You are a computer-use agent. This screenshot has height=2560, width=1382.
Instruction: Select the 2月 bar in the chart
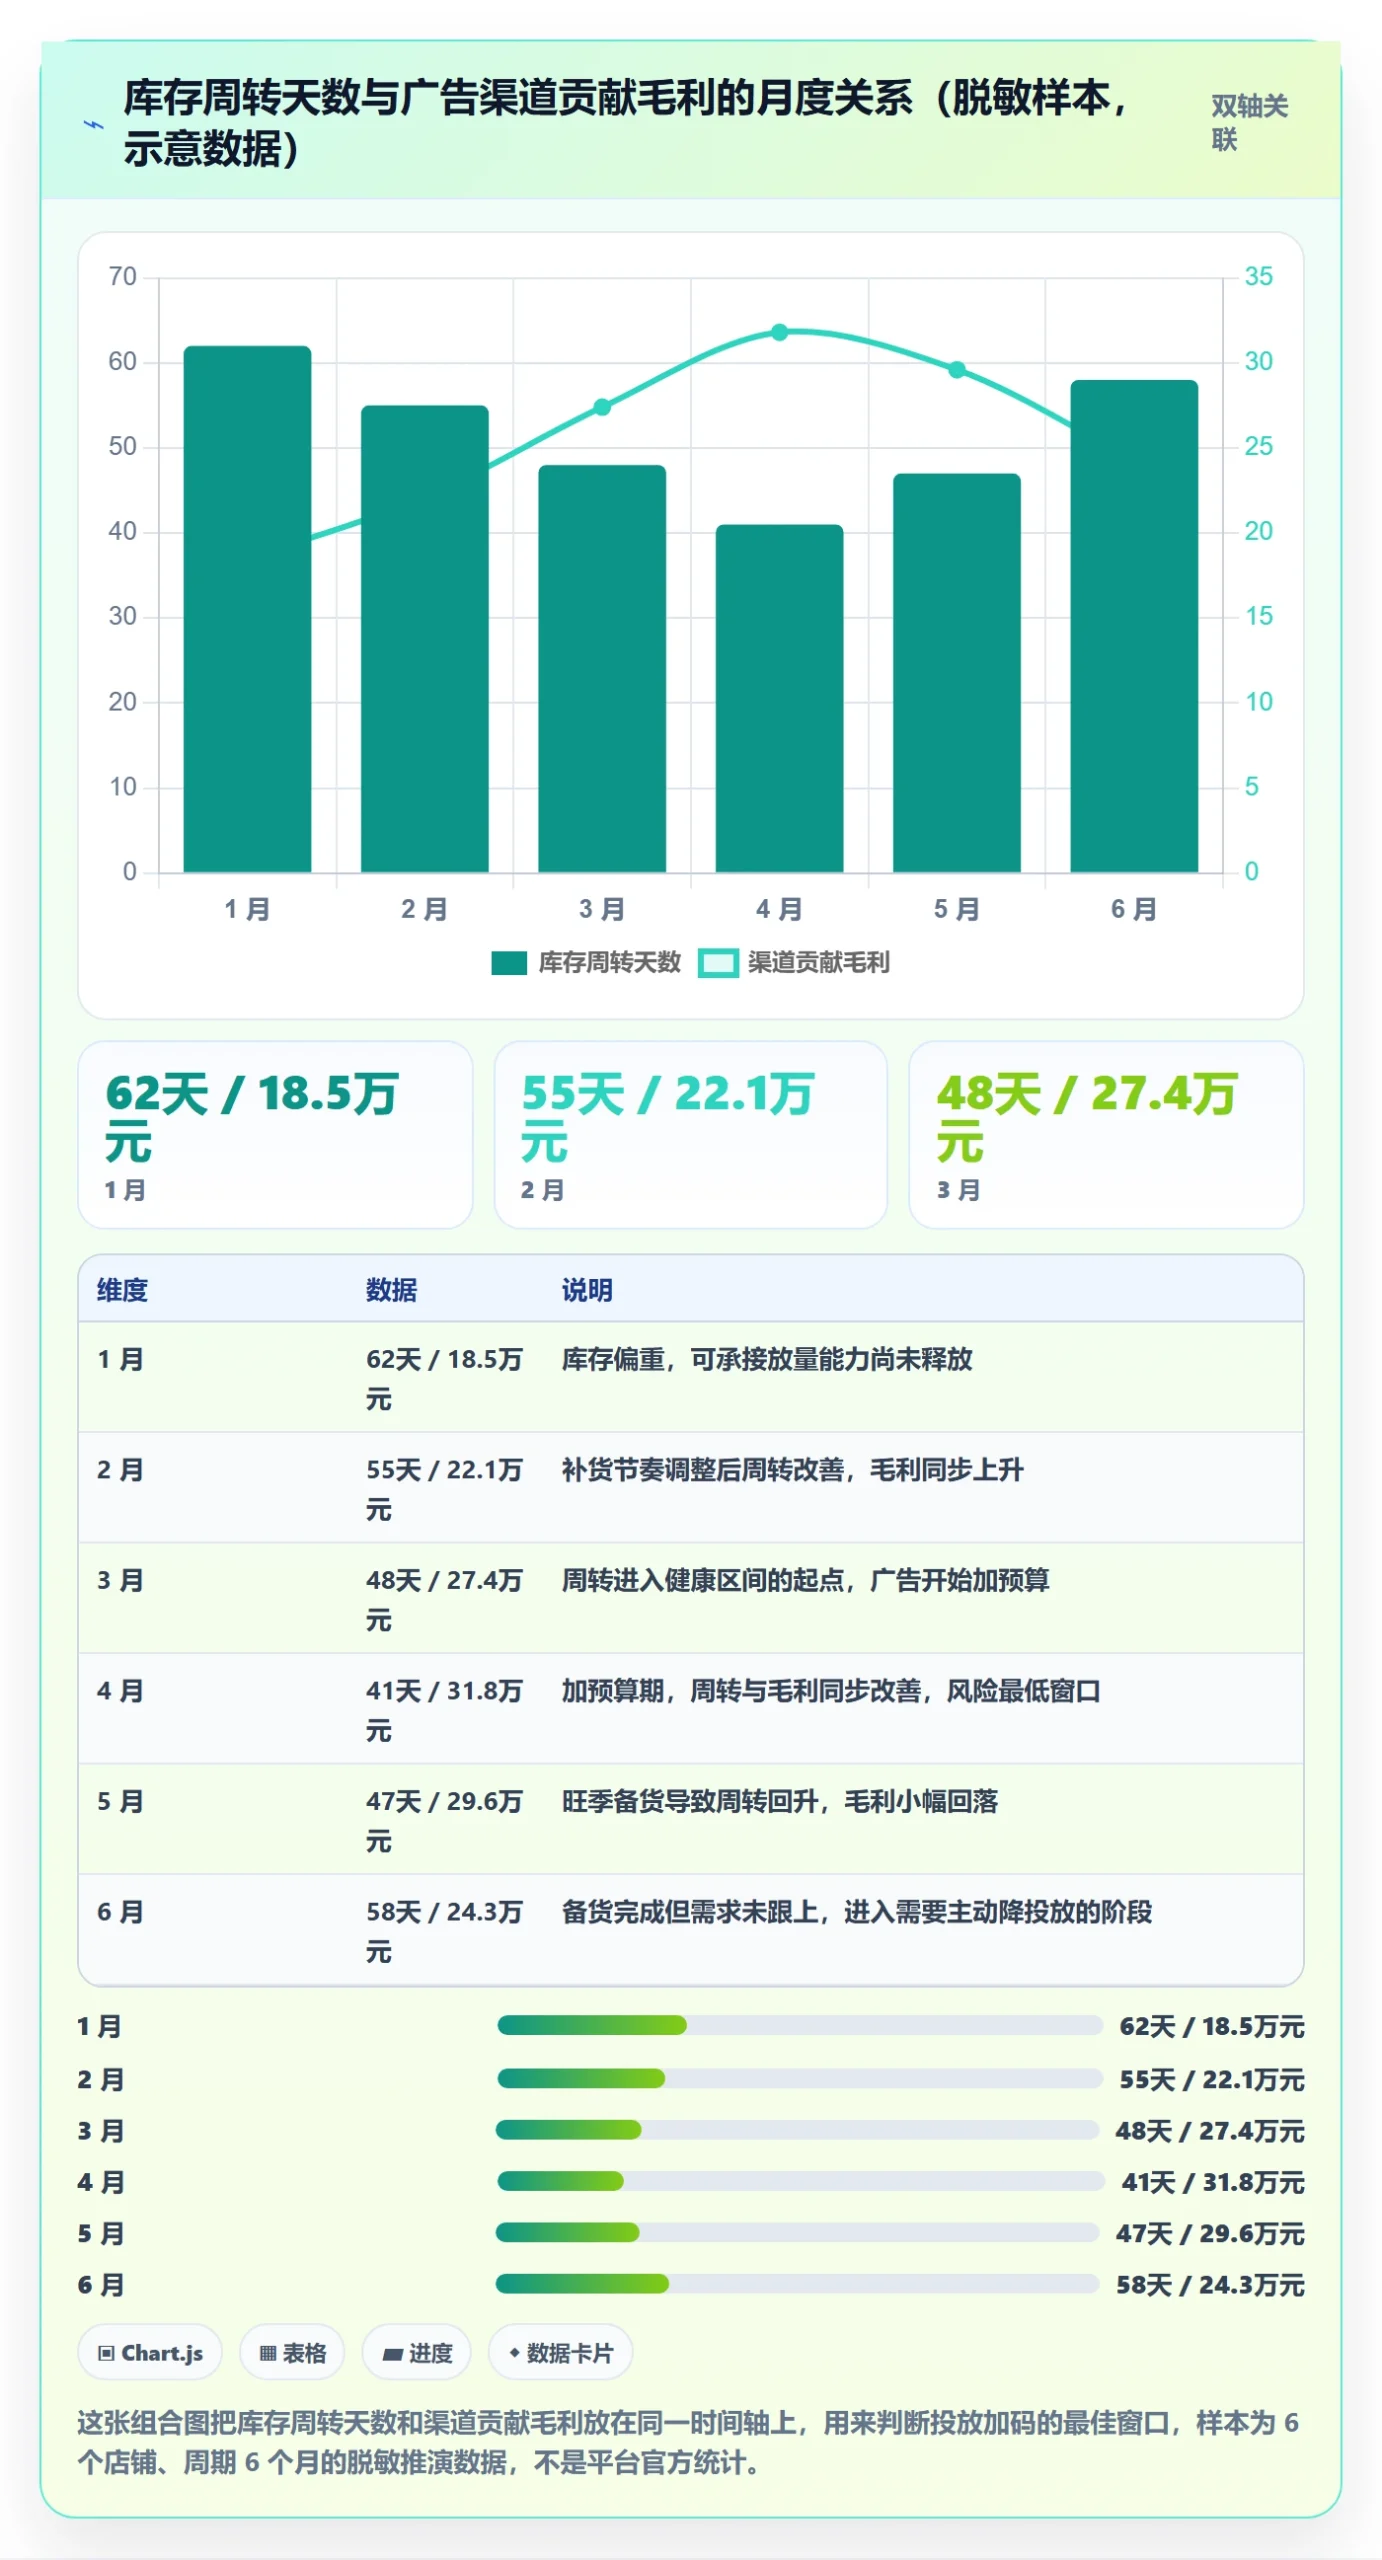click(x=425, y=639)
